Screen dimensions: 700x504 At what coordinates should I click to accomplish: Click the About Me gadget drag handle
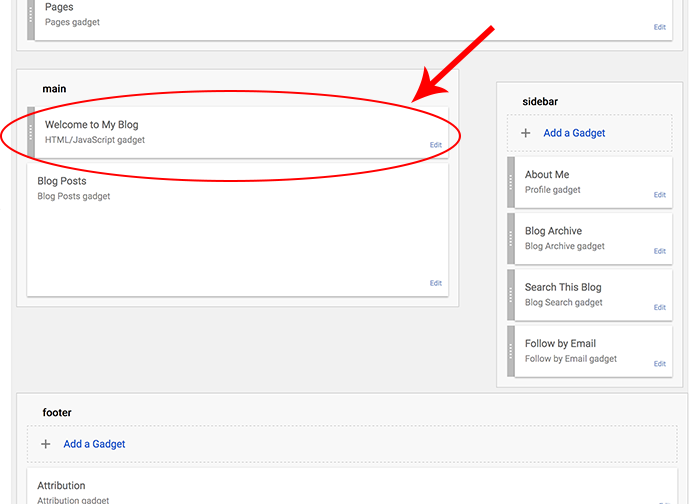coord(512,181)
